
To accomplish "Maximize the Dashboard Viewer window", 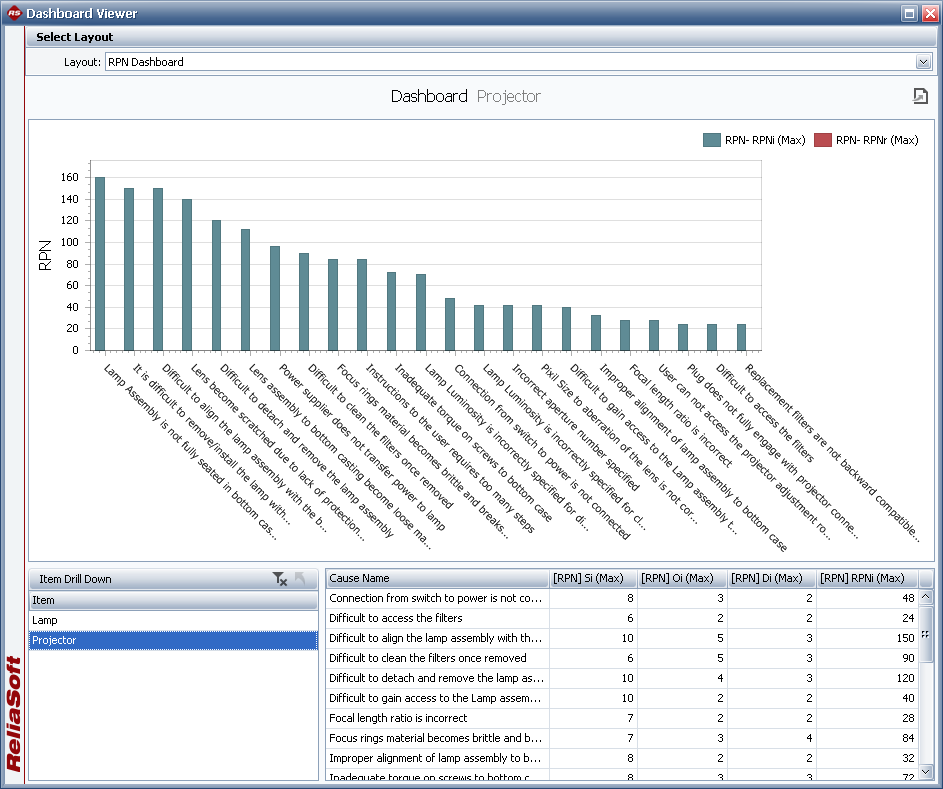I will point(909,14).
